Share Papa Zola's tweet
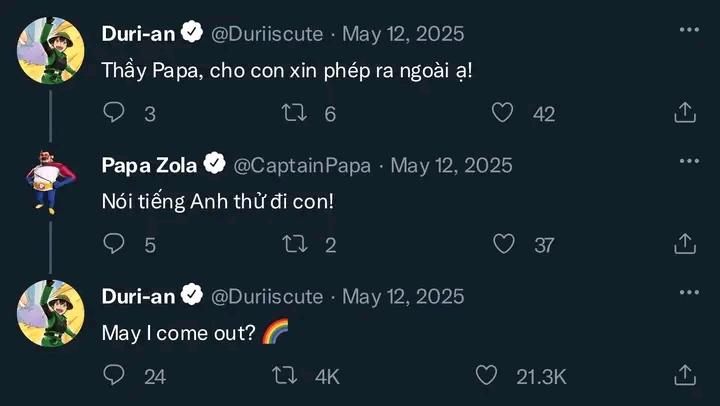 click(685, 244)
